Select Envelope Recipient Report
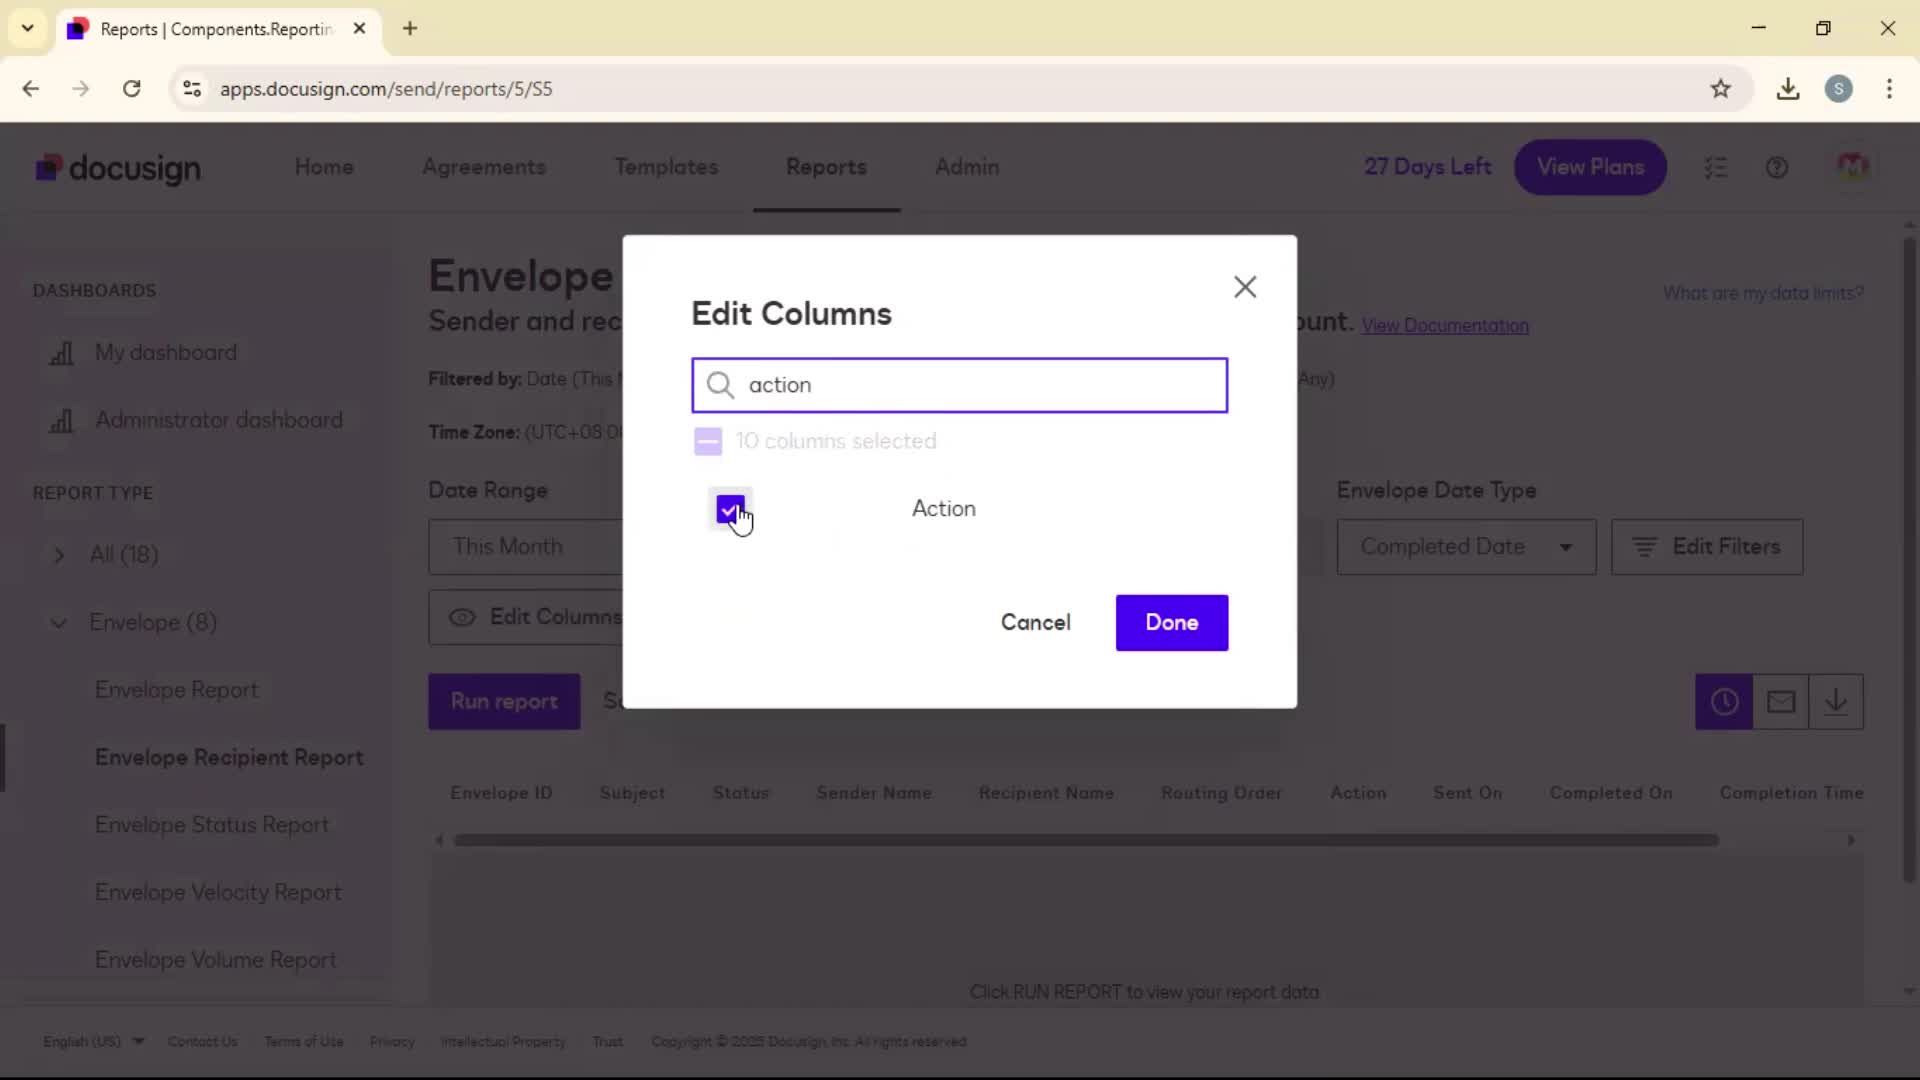 click(x=229, y=757)
